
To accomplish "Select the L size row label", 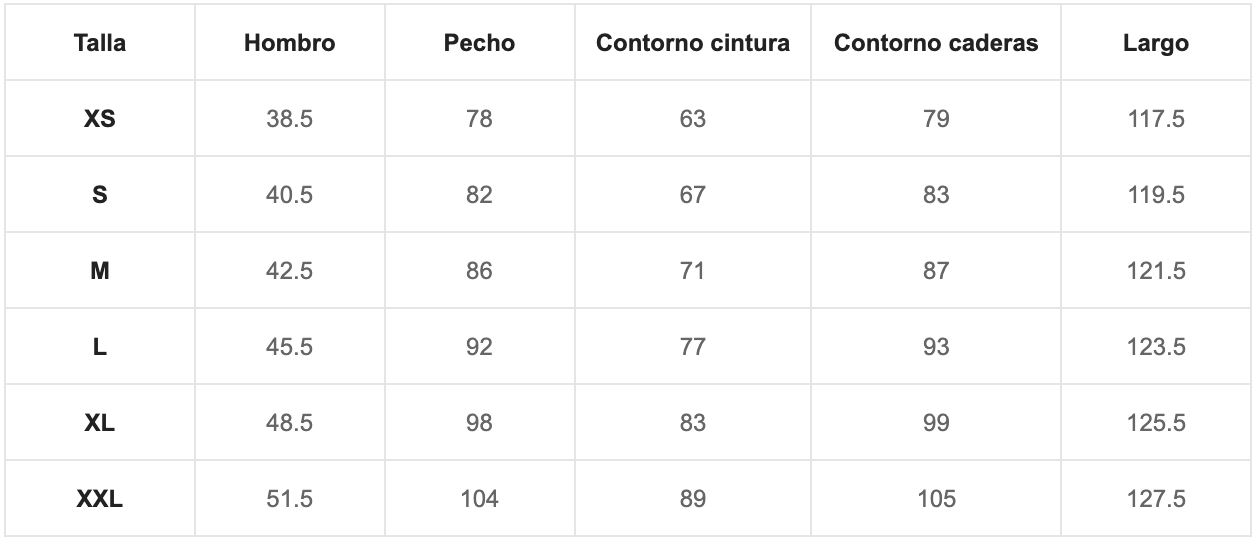I will pyautogui.click(x=100, y=347).
